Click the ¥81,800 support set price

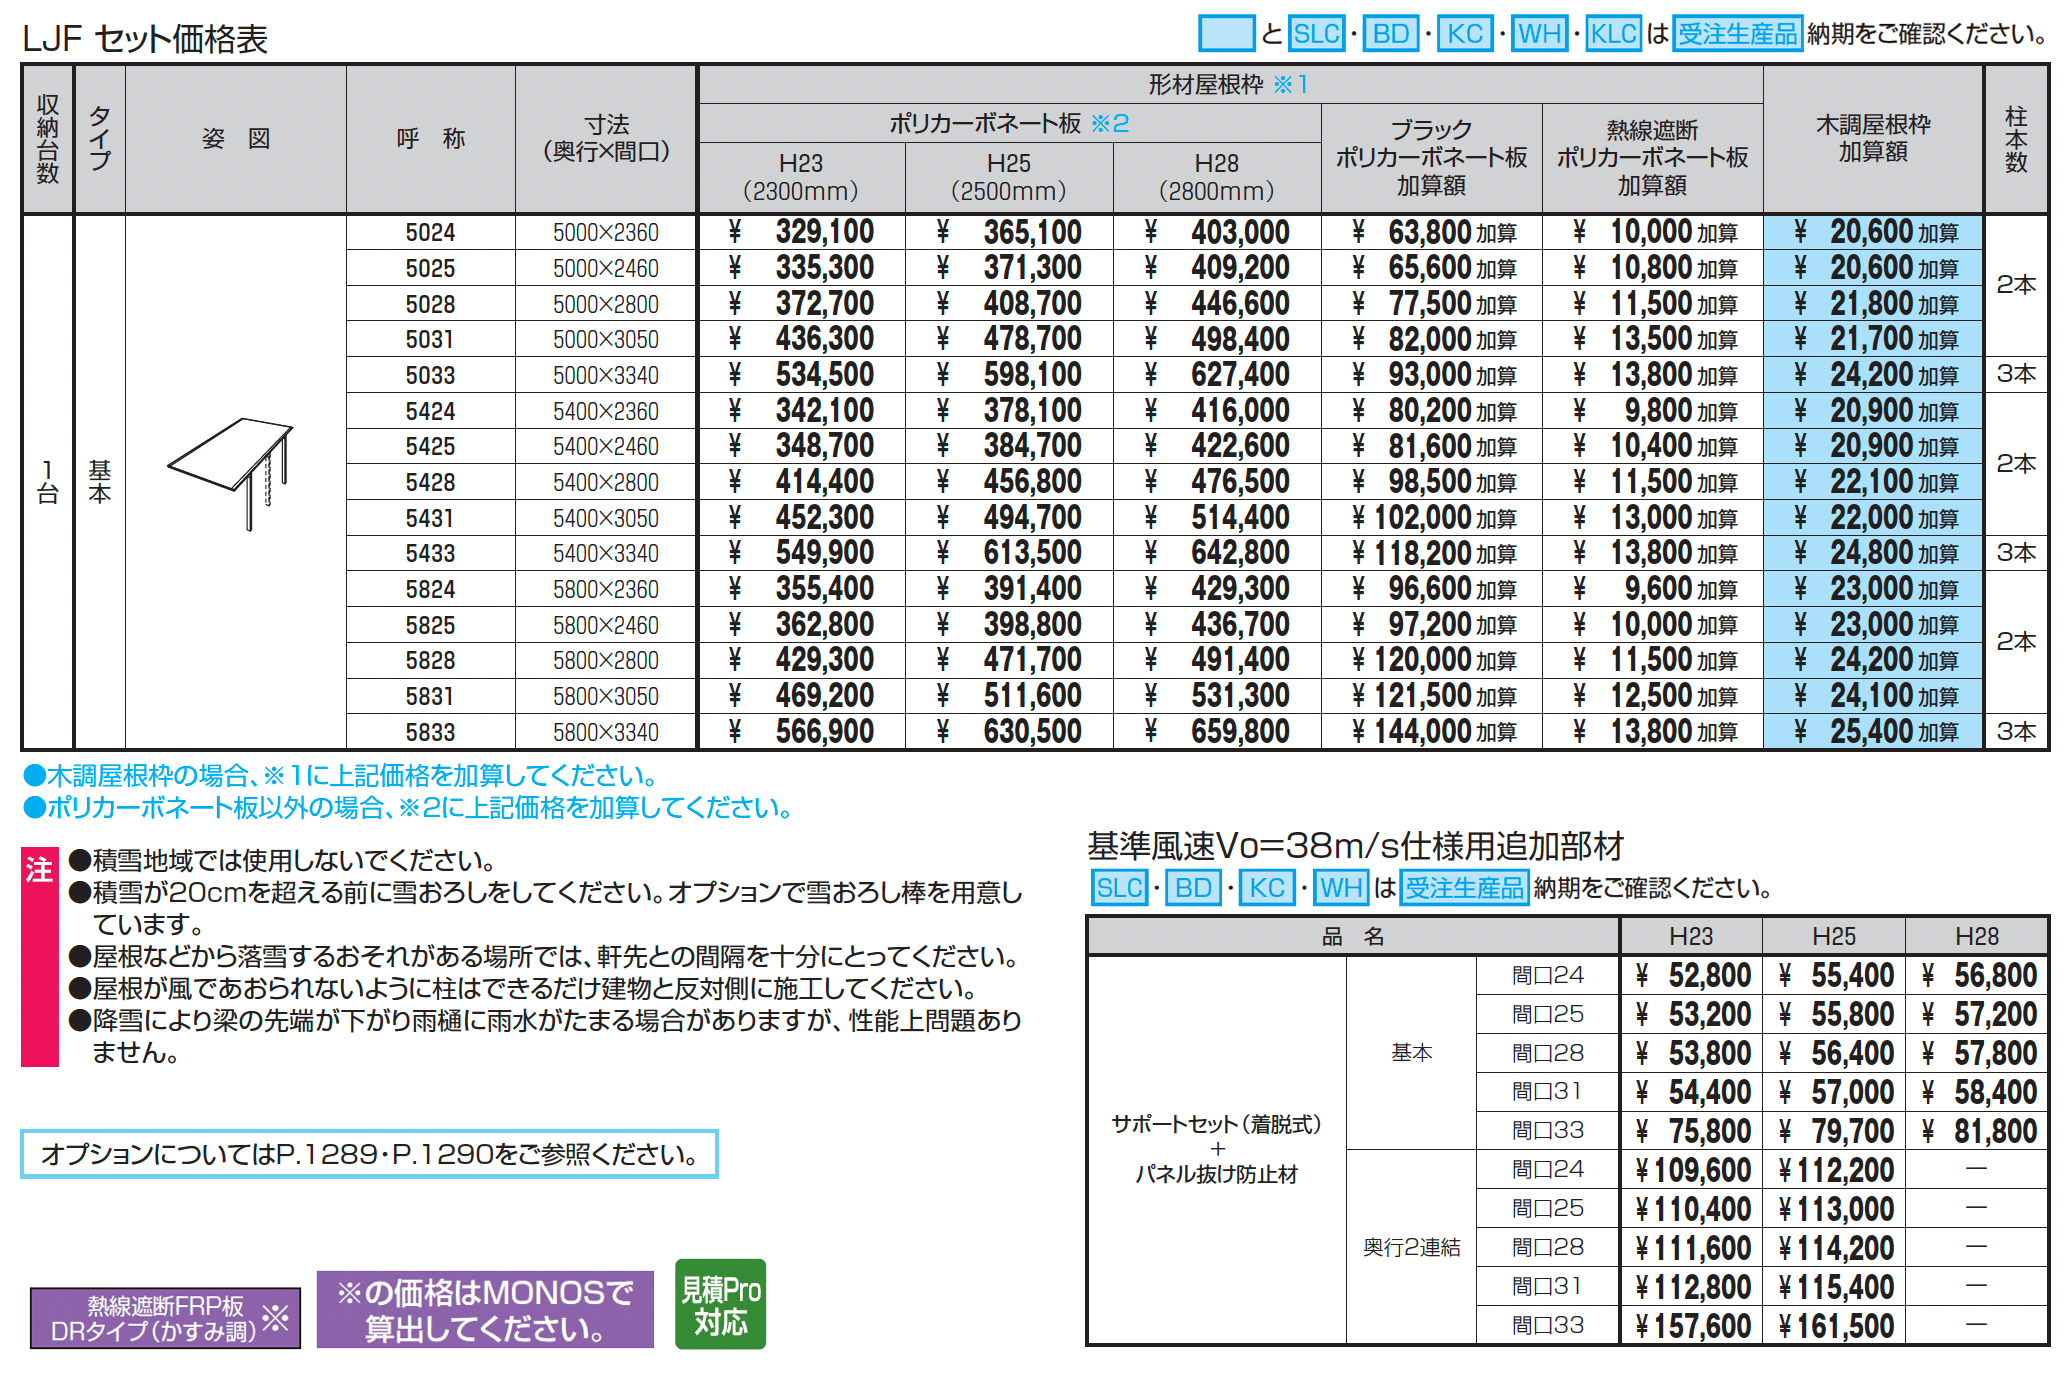(1979, 1131)
